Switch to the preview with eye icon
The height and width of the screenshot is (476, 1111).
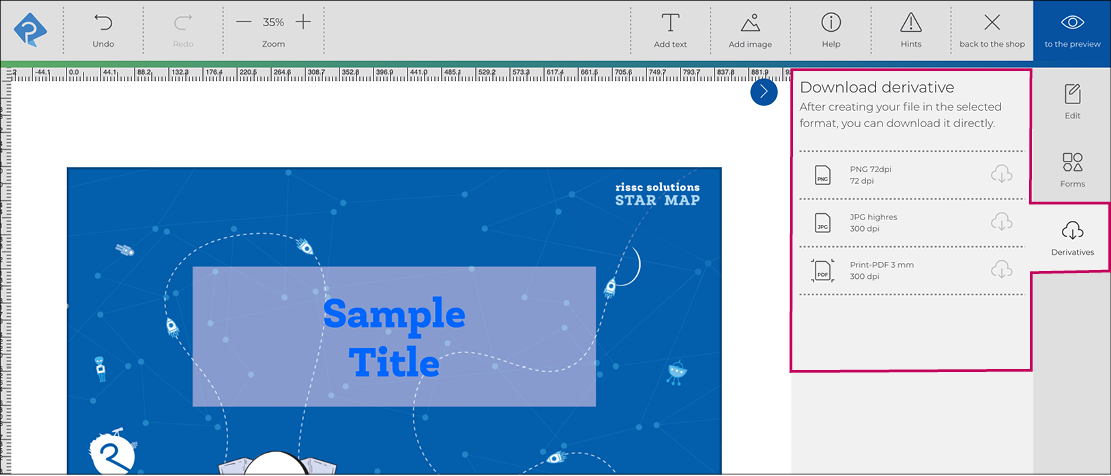point(1071,23)
